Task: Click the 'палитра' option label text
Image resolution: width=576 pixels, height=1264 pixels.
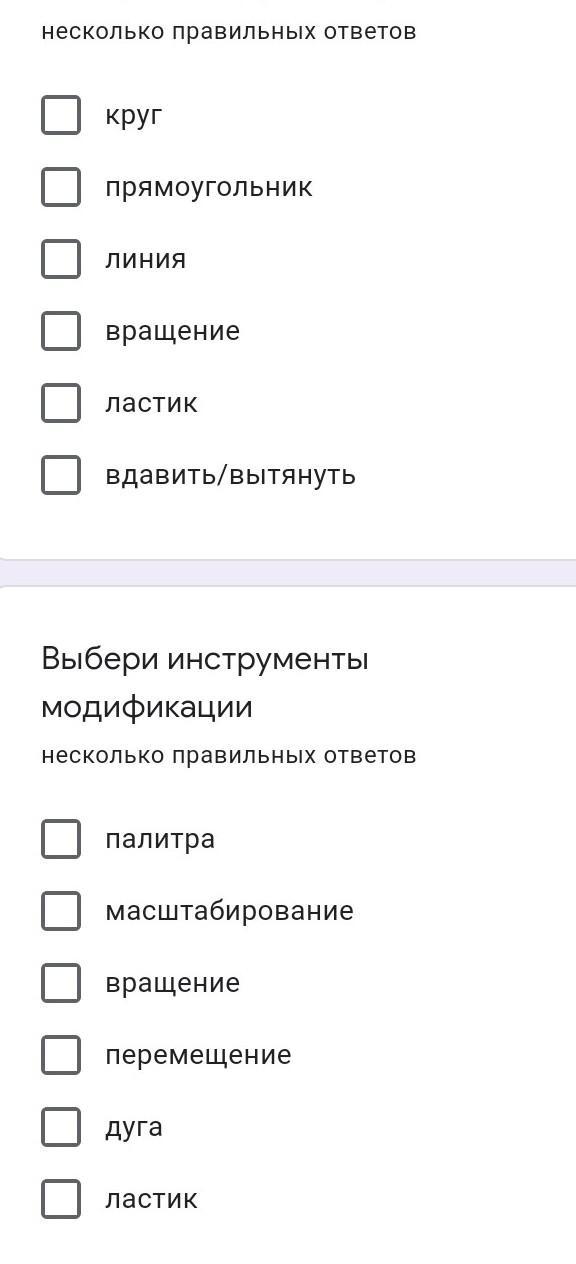Action: (160, 840)
